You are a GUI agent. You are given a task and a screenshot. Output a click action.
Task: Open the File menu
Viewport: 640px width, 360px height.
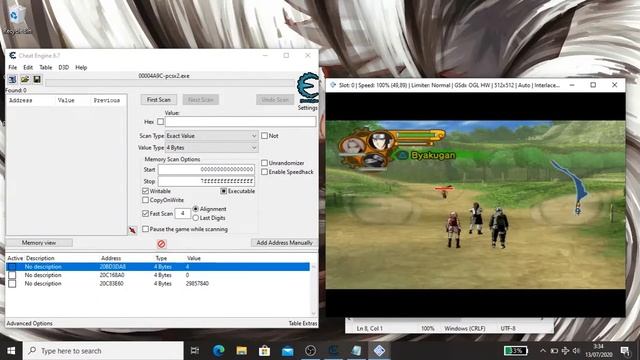(x=13, y=67)
